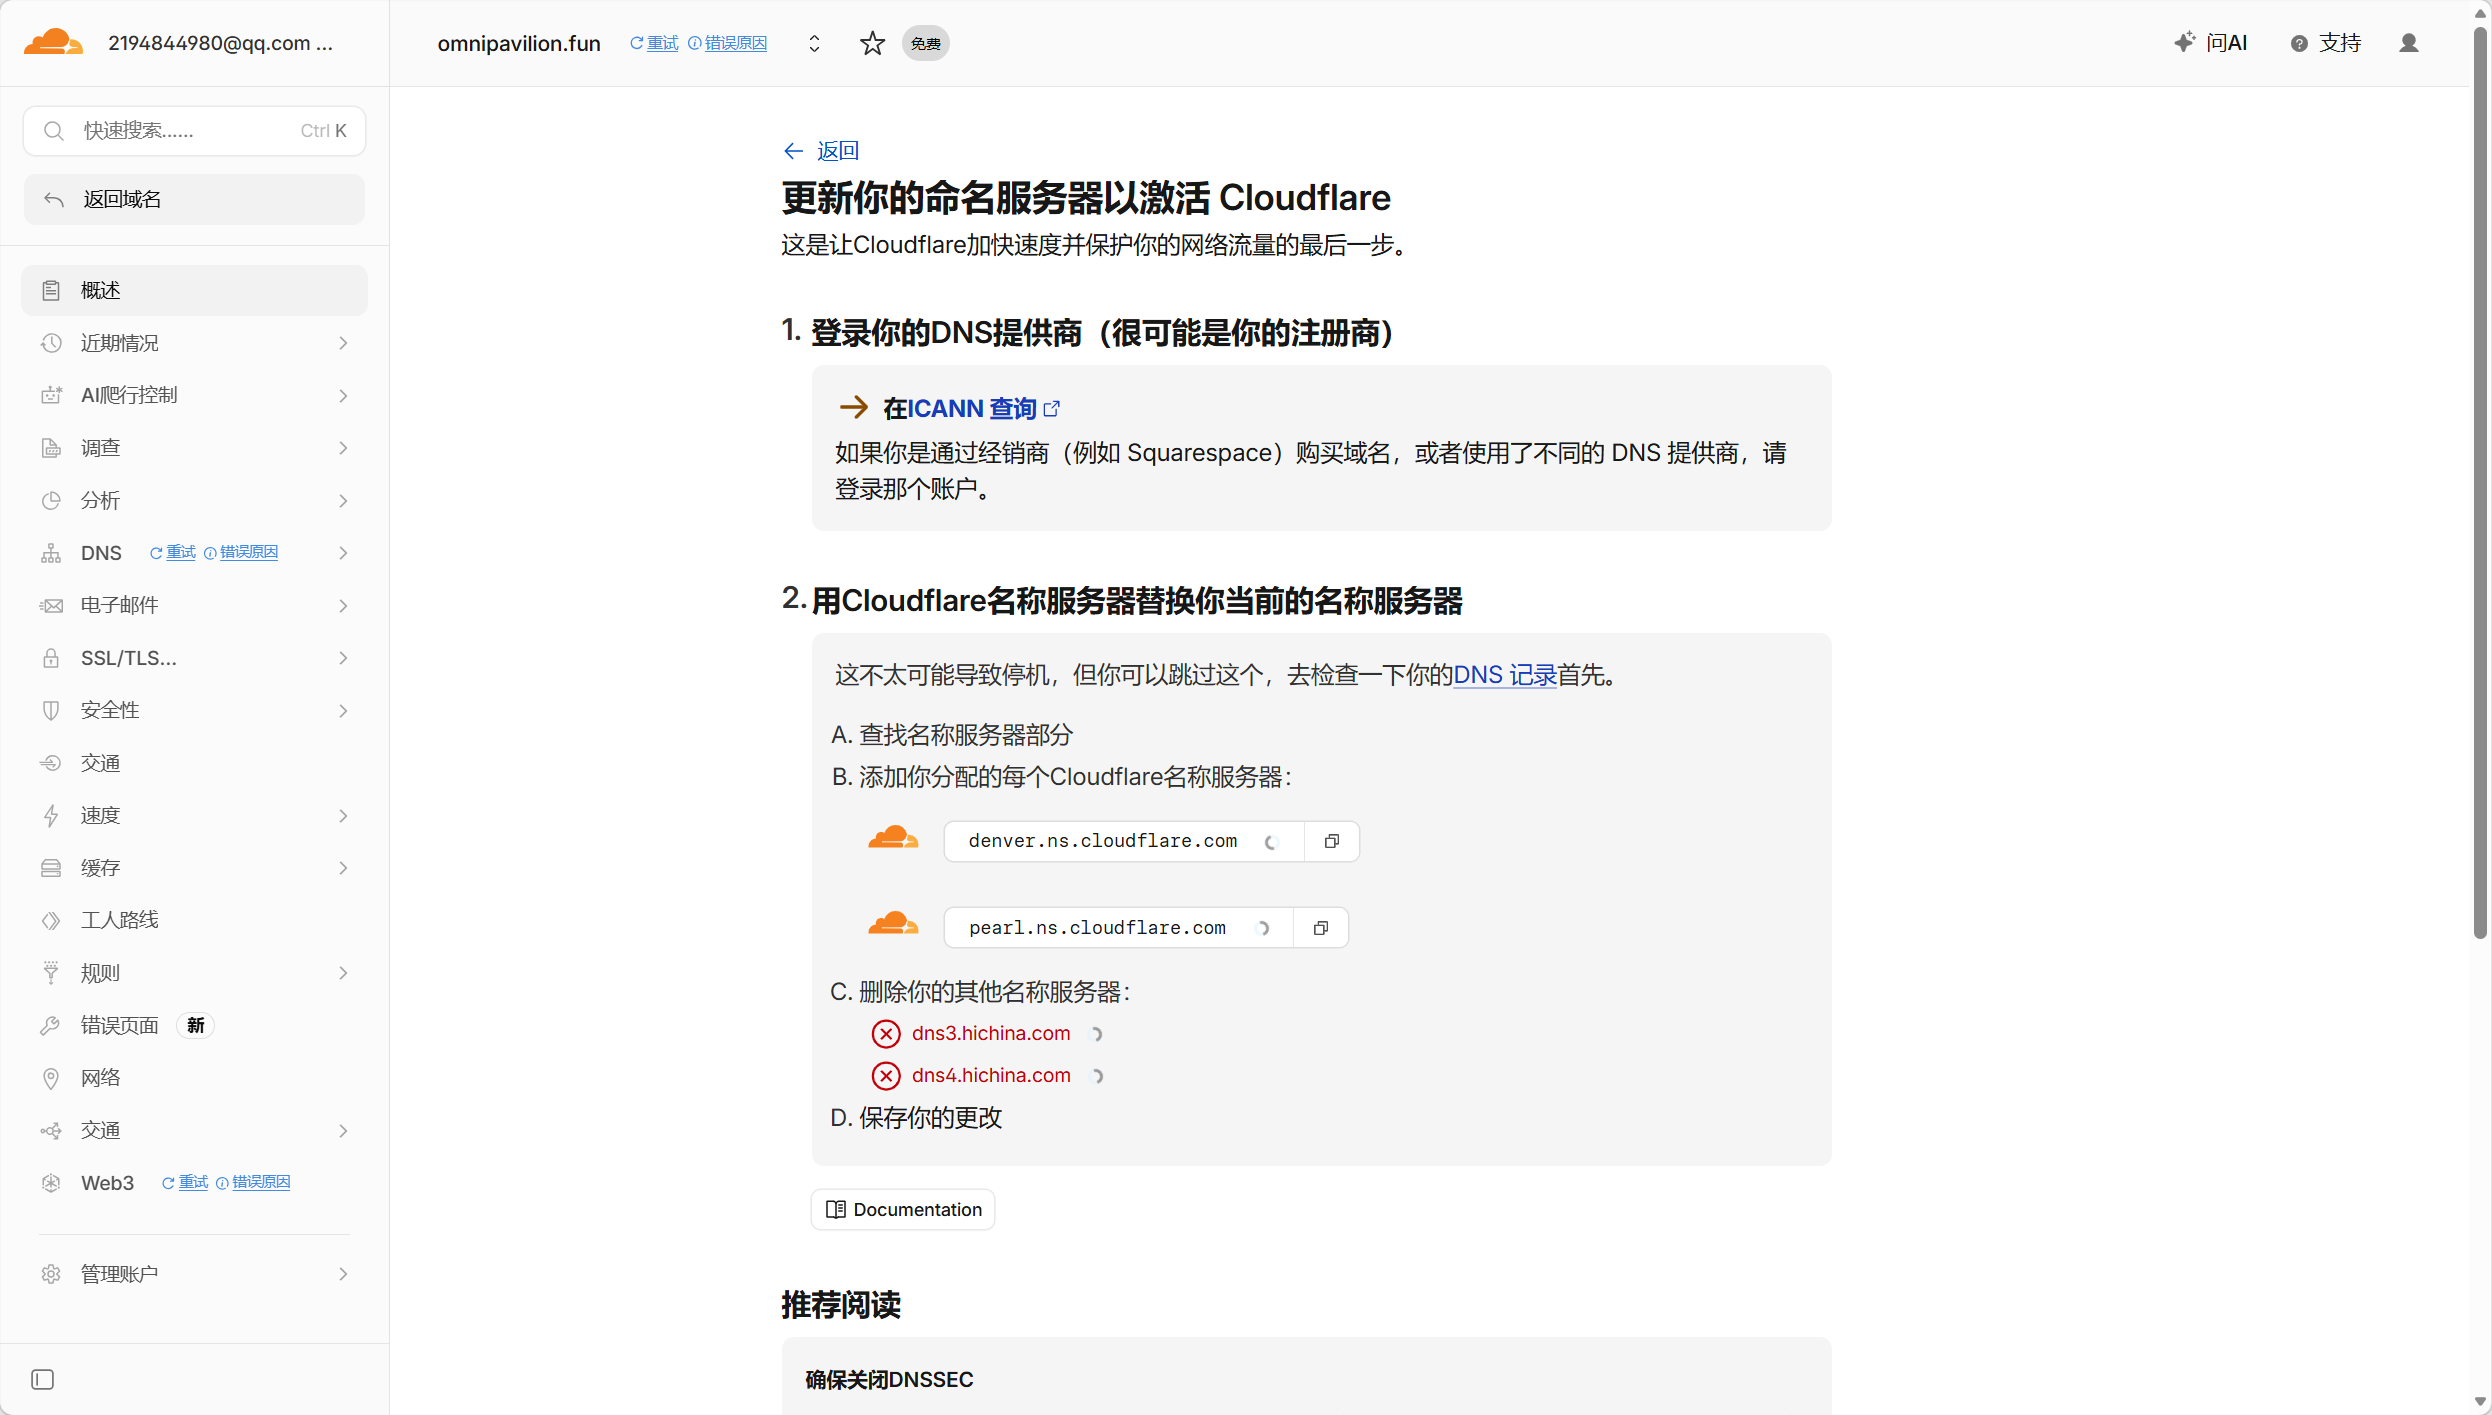Collapse the sidebar with panel toggle icon
This screenshot has width=2492, height=1415.
[x=43, y=1380]
